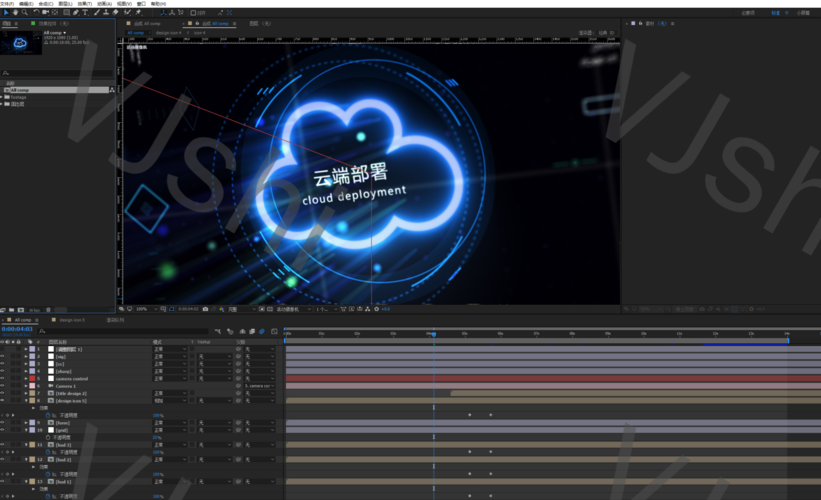Toggle transparency grid in the viewer
The image size is (821, 500).
270,309
